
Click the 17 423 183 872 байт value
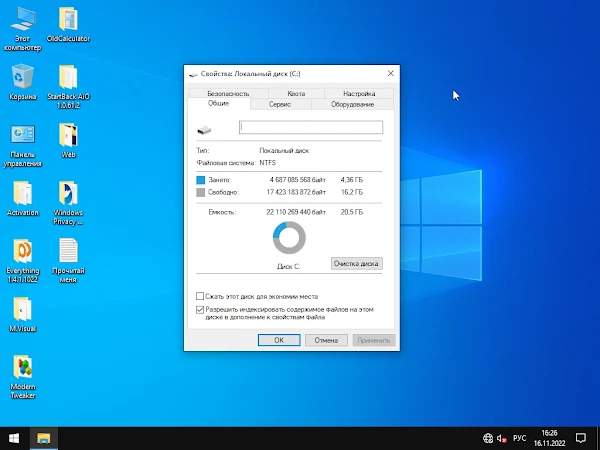pyautogui.click(x=296, y=192)
